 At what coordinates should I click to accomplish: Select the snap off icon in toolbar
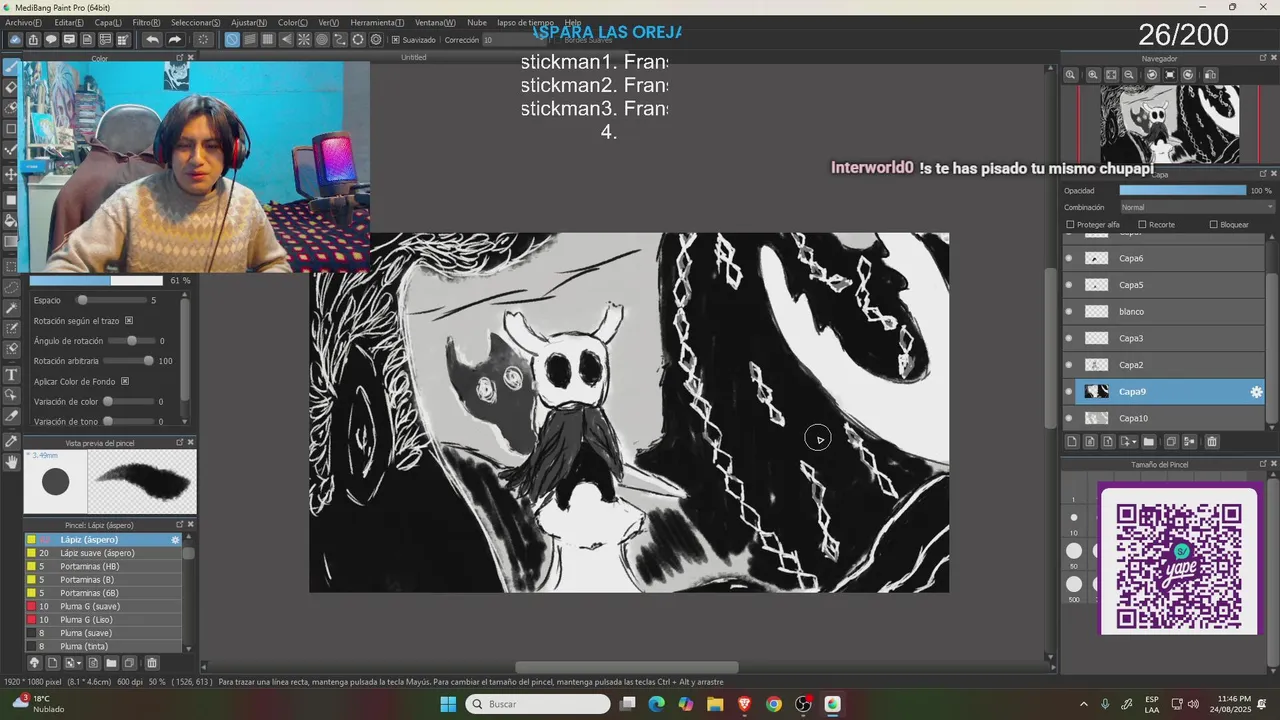pos(232,40)
